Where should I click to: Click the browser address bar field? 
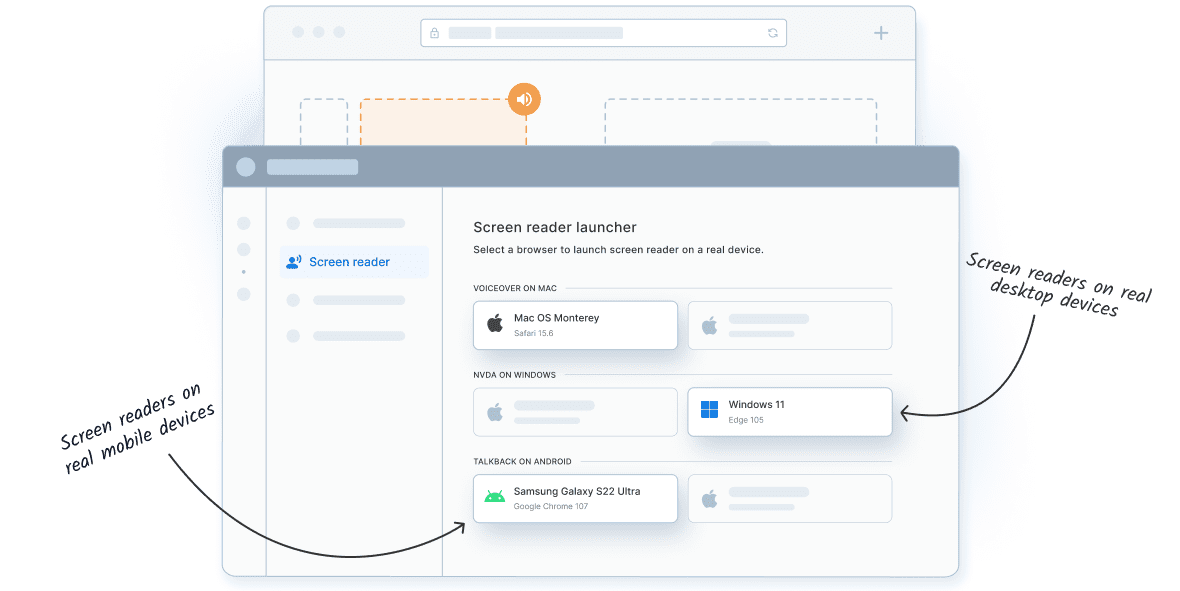coord(600,32)
